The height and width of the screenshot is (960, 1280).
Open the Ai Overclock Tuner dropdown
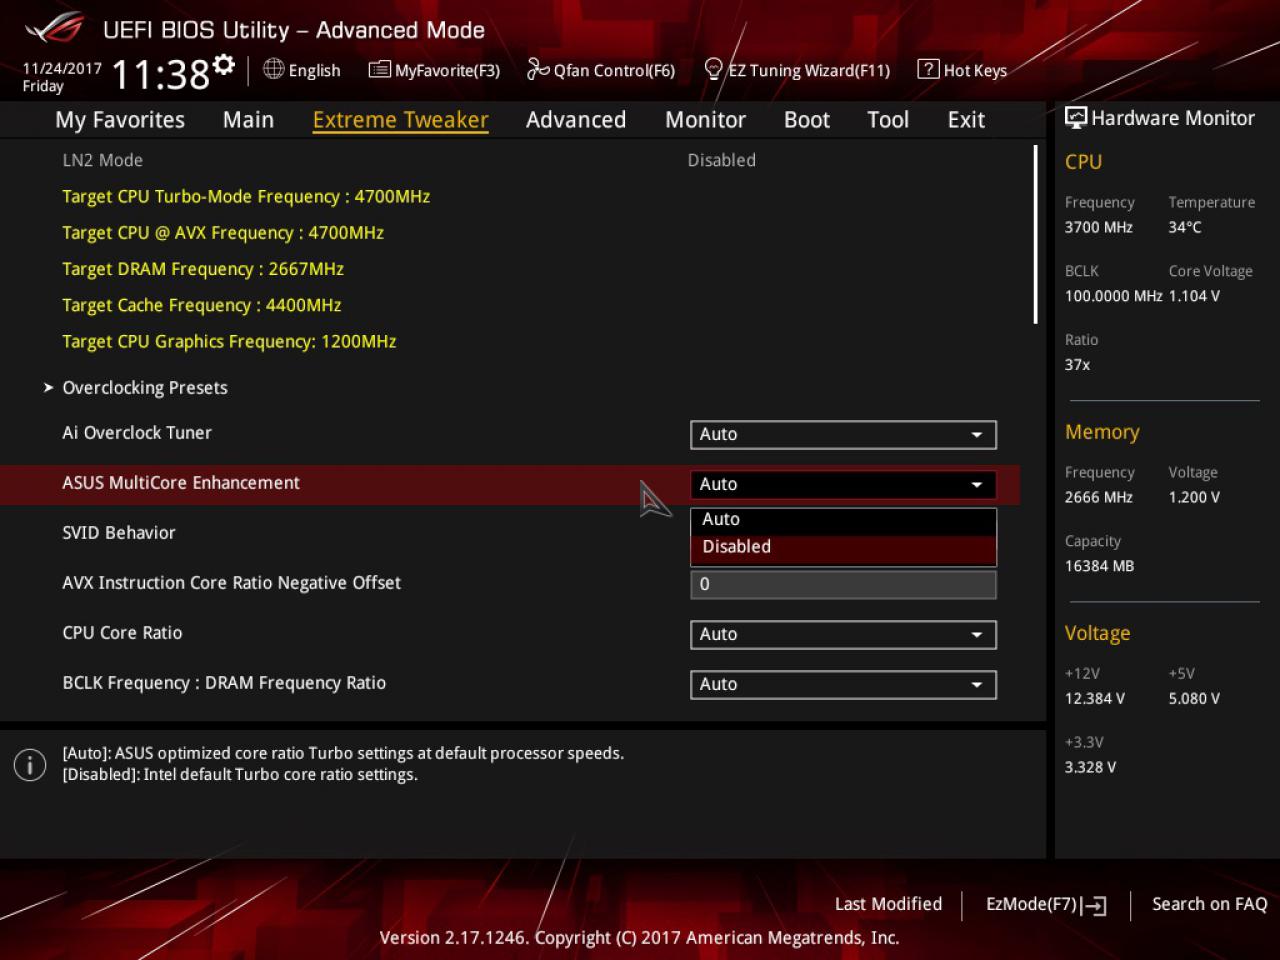pos(843,434)
